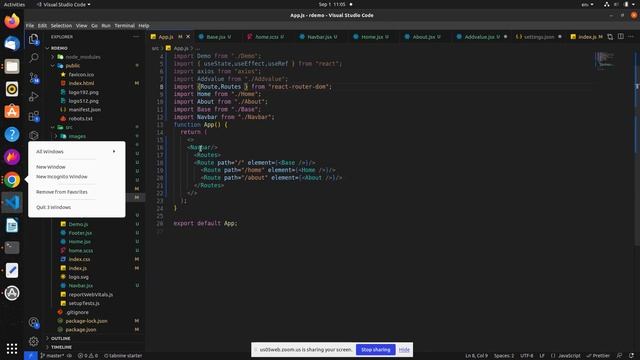Open Explorer more actions ellipsis
Viewport: 640px width, 360px height.
(136, 37)
